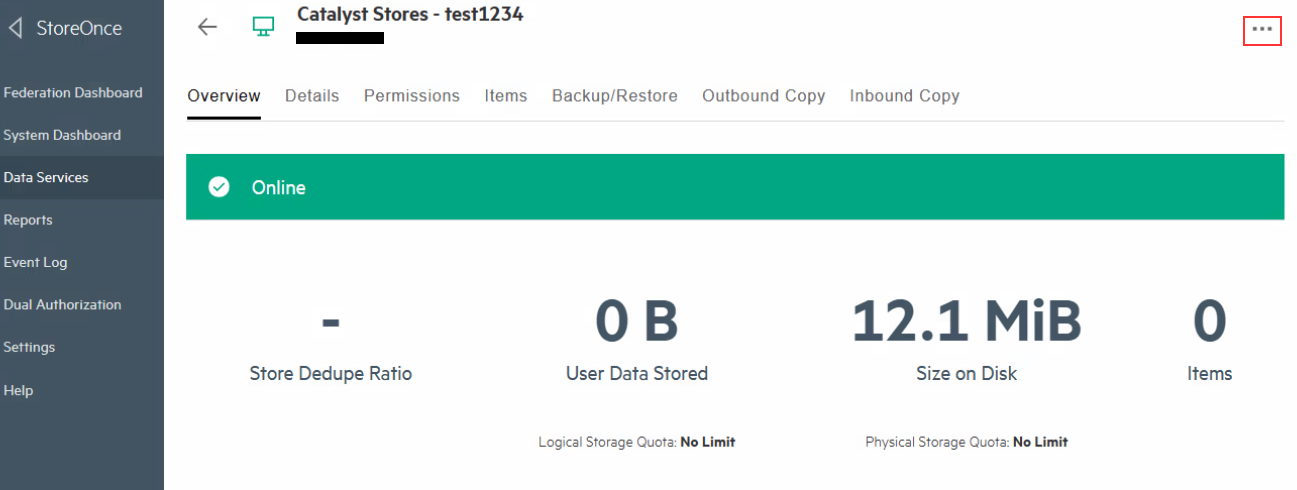This screenshot has height=490, width=1297.
Task: Click the 0 B user data value
Action: pyautogui.click(x=637, y=322)
